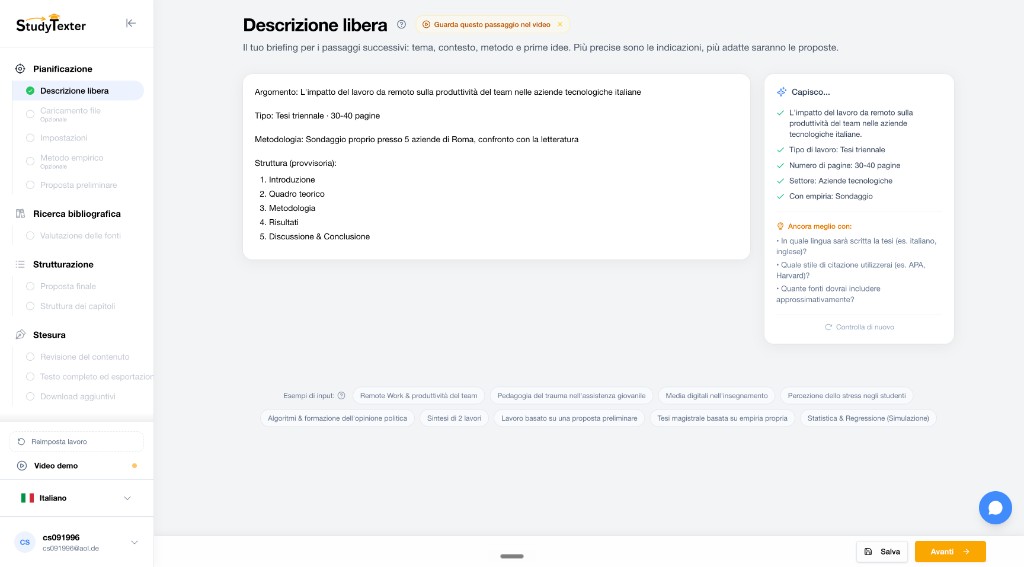Click the arrow icon on the Avanti button

click(x=966, y=552)
